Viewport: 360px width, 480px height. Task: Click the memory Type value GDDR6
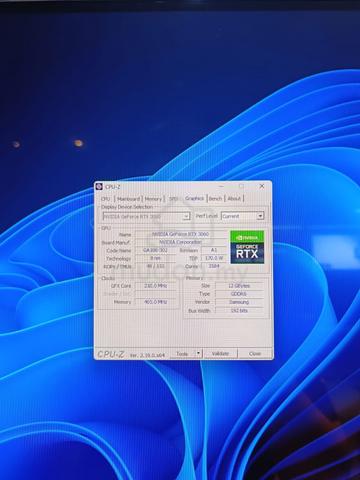(x=239, y=294)
